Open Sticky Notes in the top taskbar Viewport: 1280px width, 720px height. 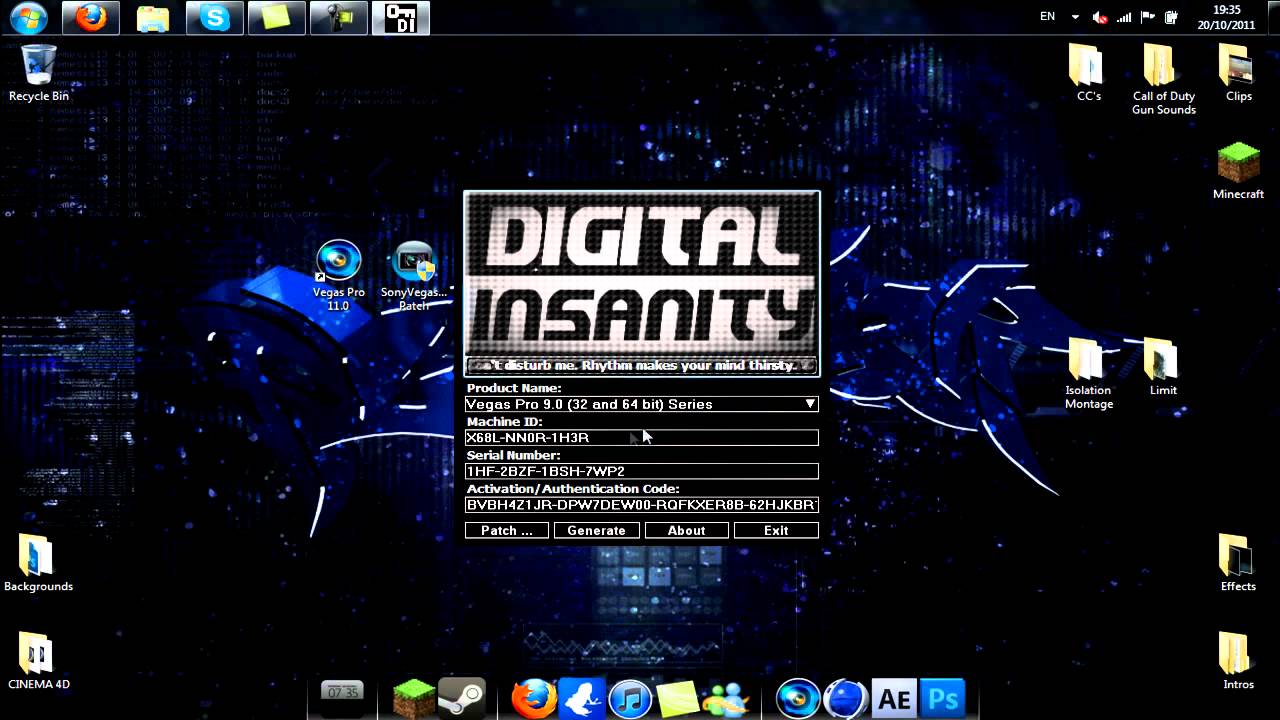276,17
